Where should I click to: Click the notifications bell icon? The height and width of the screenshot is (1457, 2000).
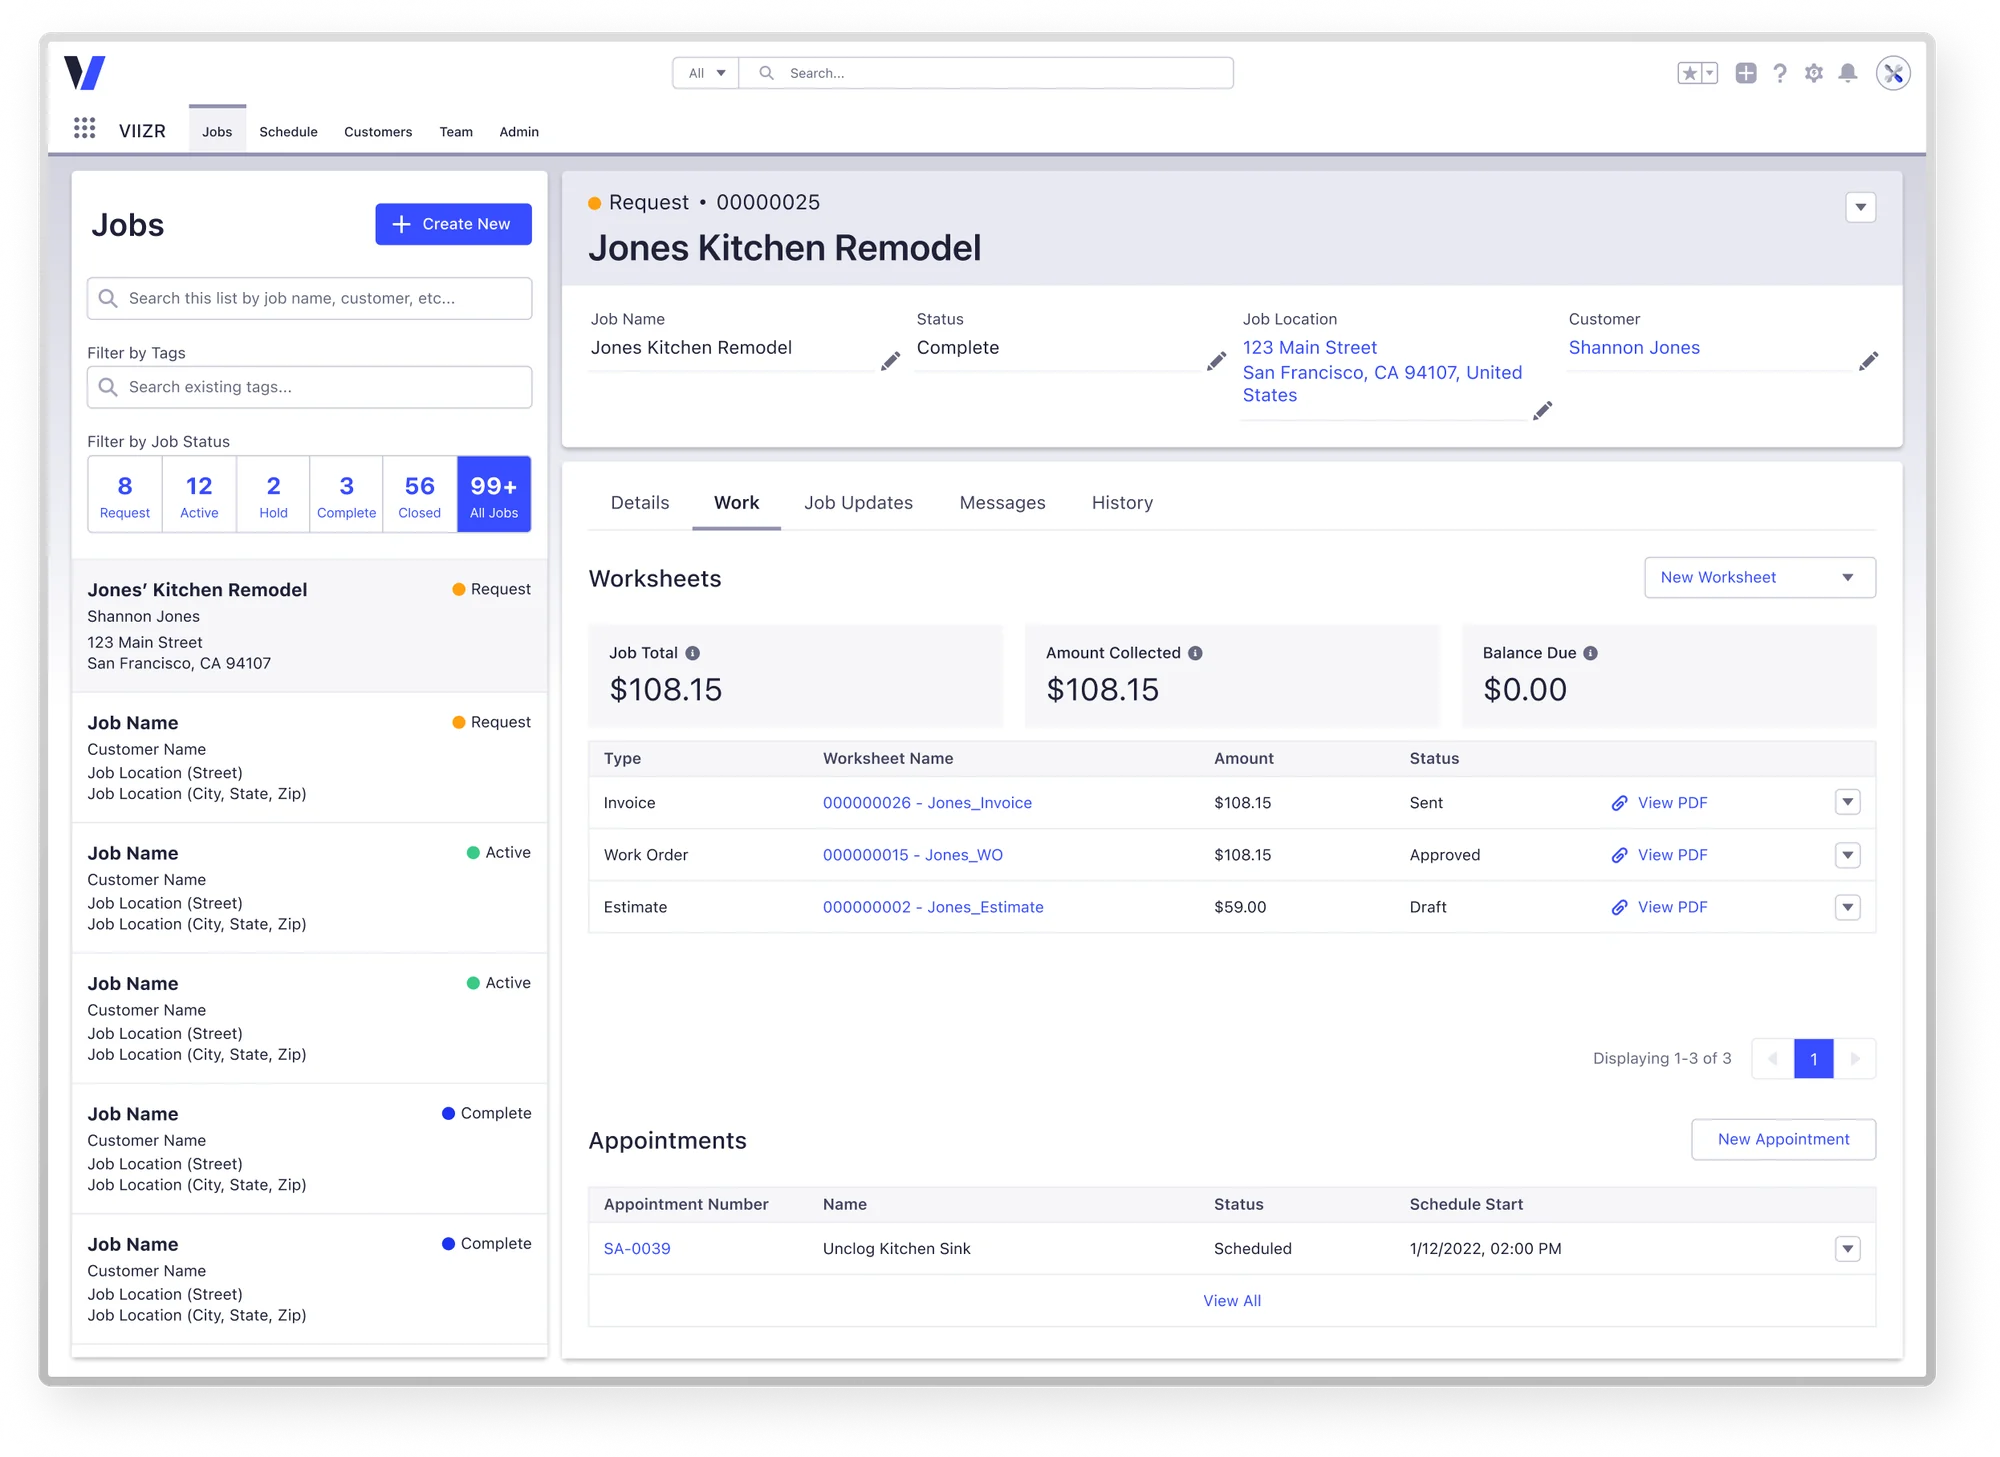coord(1848,73)
